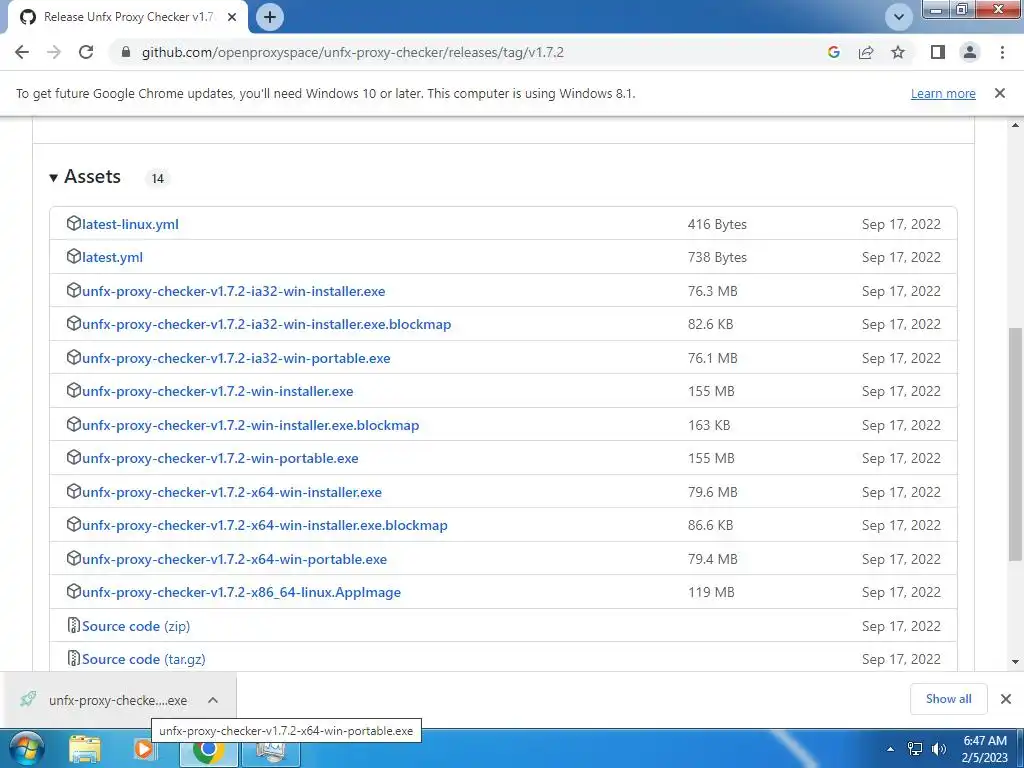Click the vertical scrollbar thumb
This screenshot has height=768, width=1024.
click(x=1016, y=444)
